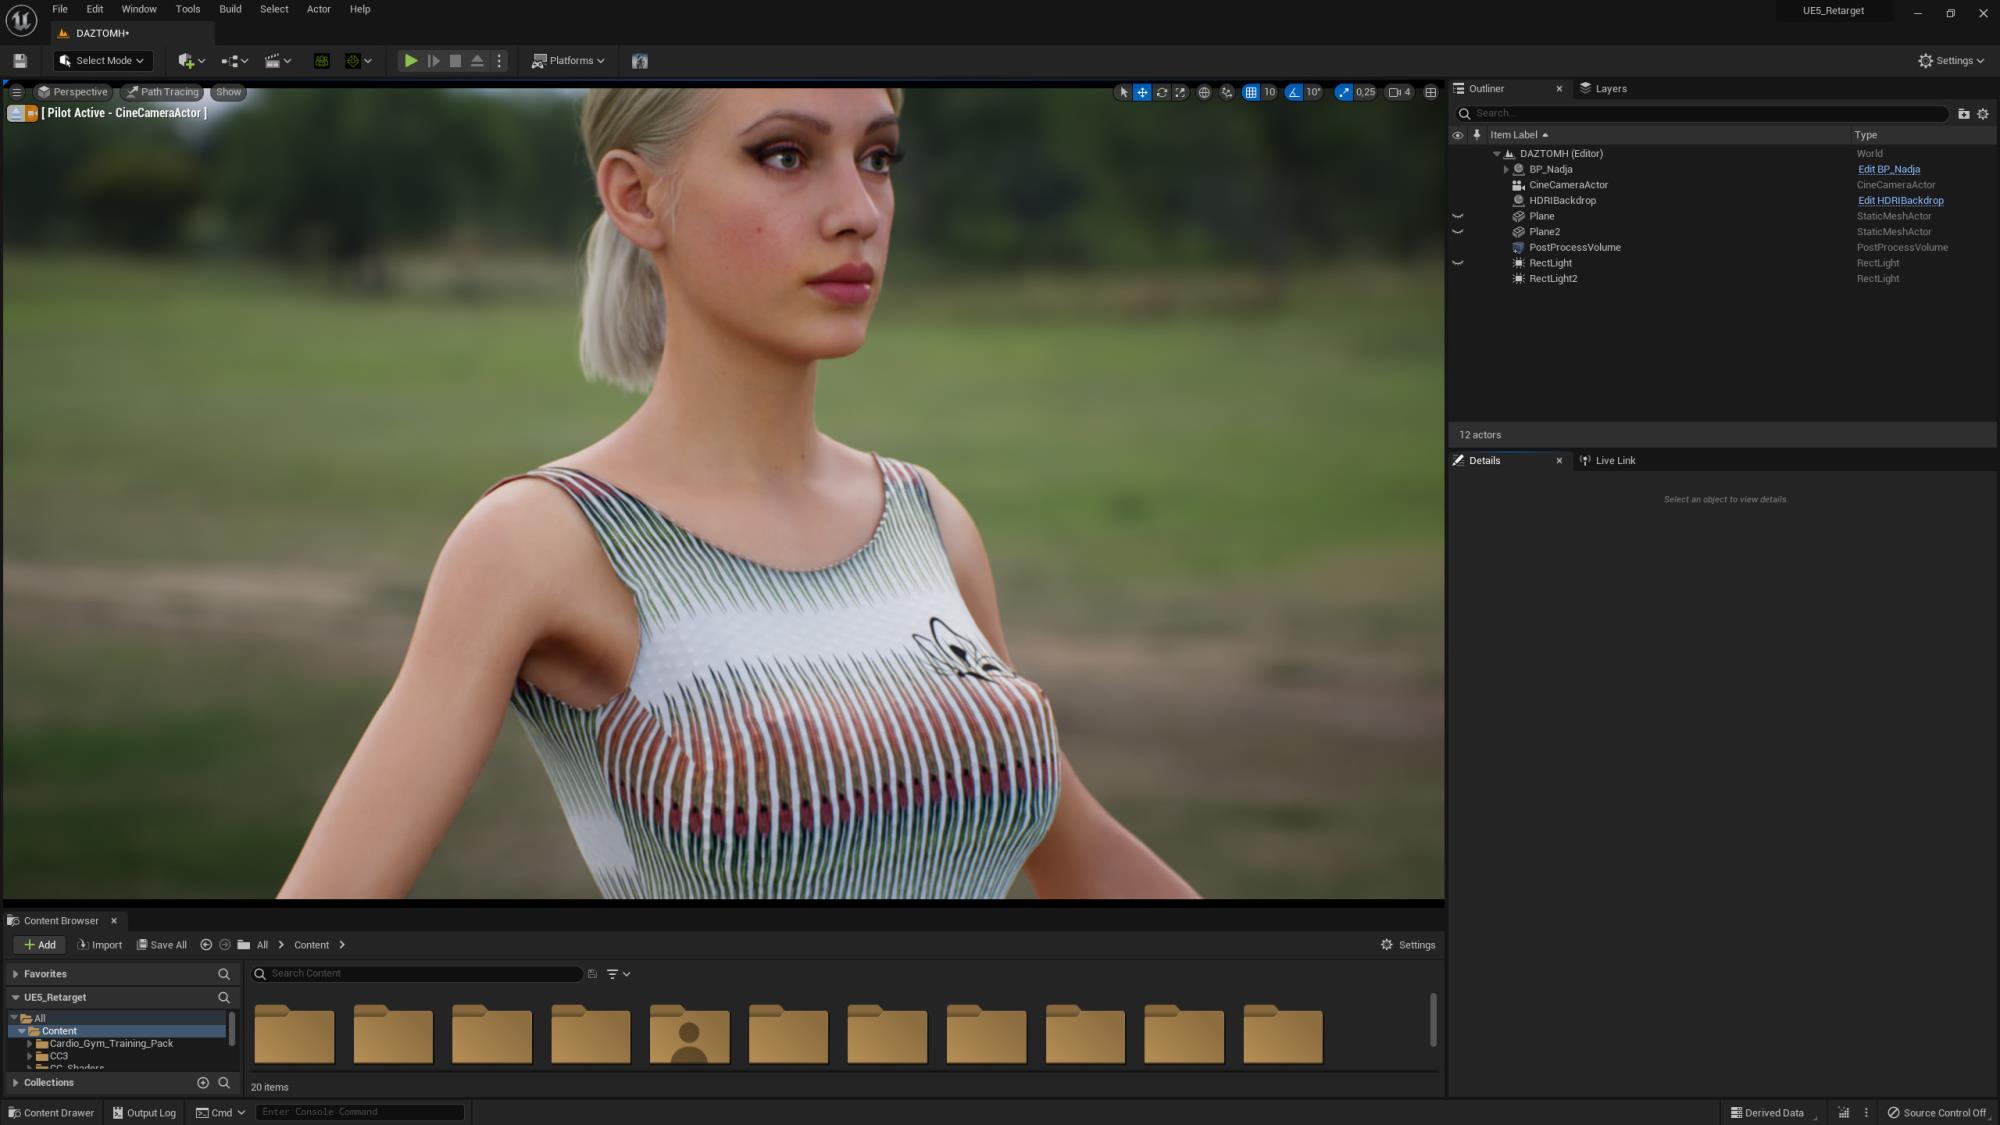The height and width of the screenshot is (1125, 2000).
Task: Open rotation snap 10° value dropdown
Action: [1313, 92]
